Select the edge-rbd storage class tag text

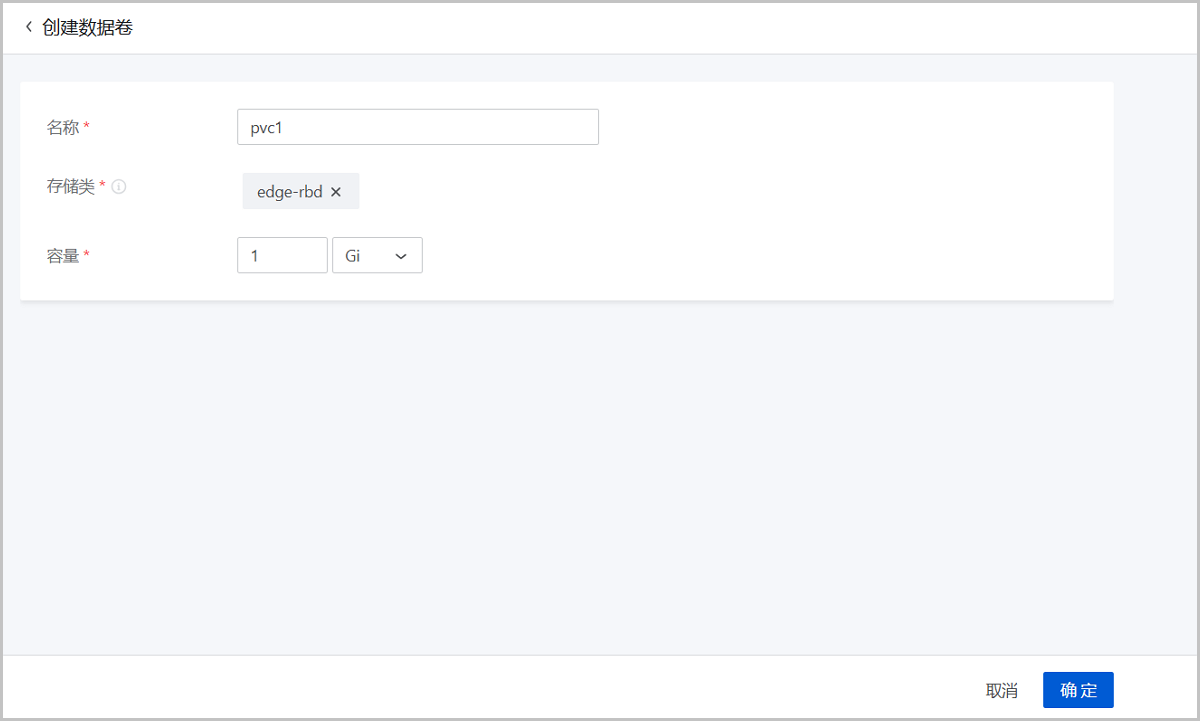pos(289,192)
